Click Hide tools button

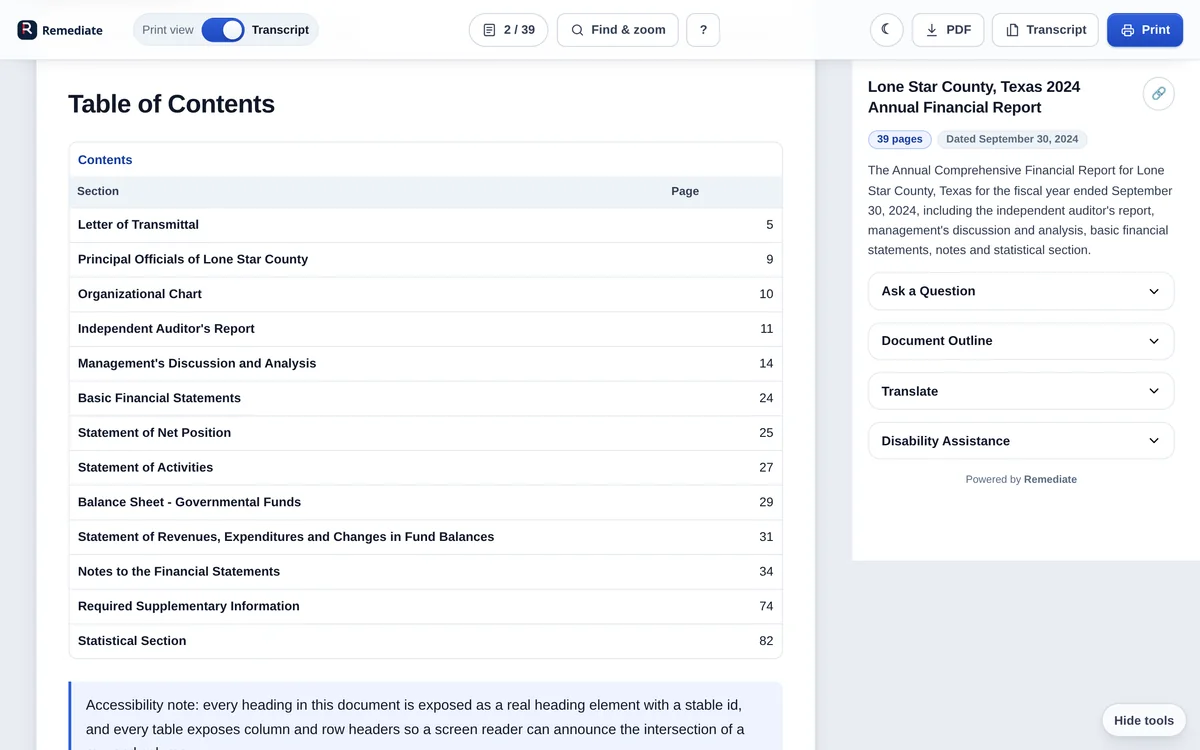point(1144,720)
